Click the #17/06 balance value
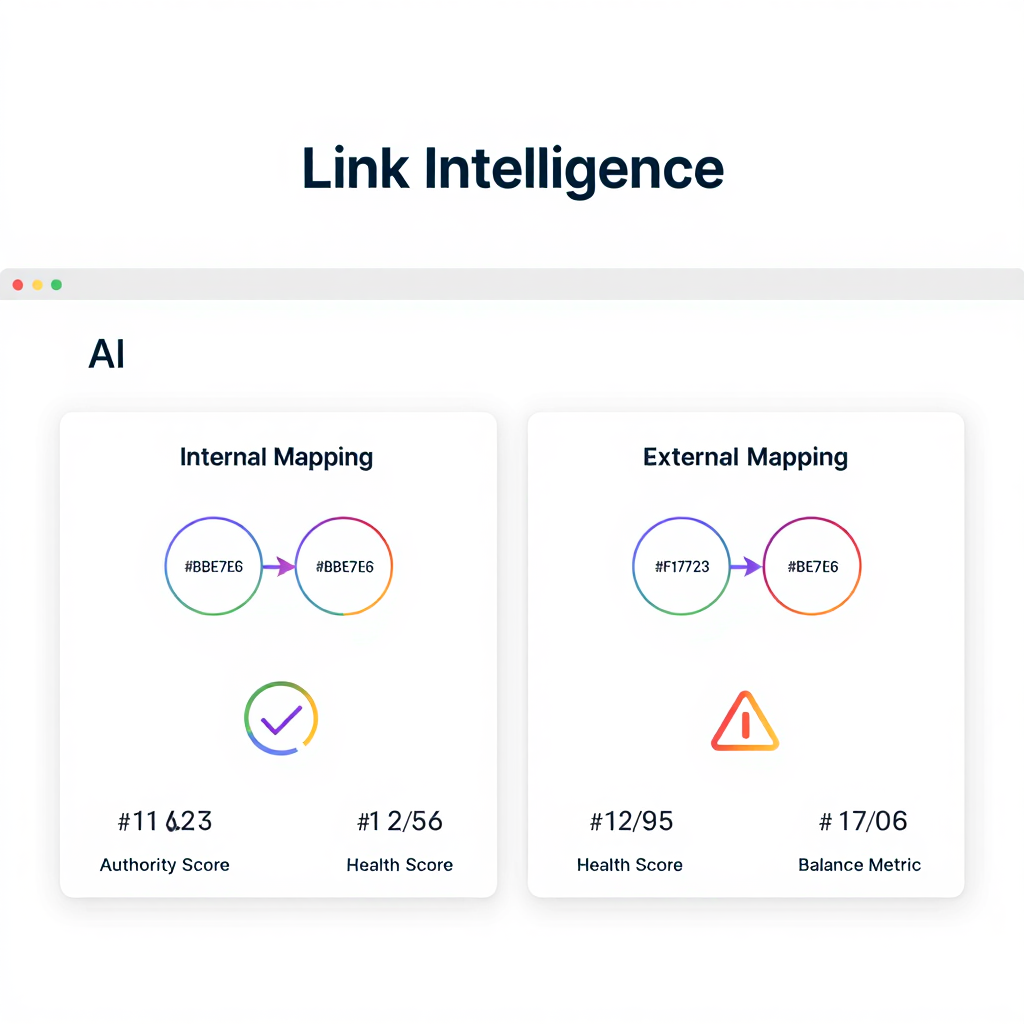The width and height of the screenshot is (1024, 1024). [x=863, y=822]
